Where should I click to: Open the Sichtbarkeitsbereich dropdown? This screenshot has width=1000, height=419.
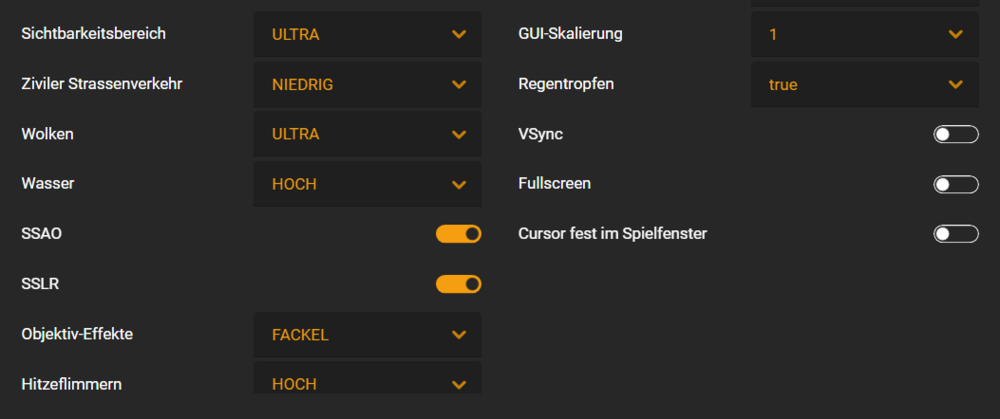tap(367, 34)
